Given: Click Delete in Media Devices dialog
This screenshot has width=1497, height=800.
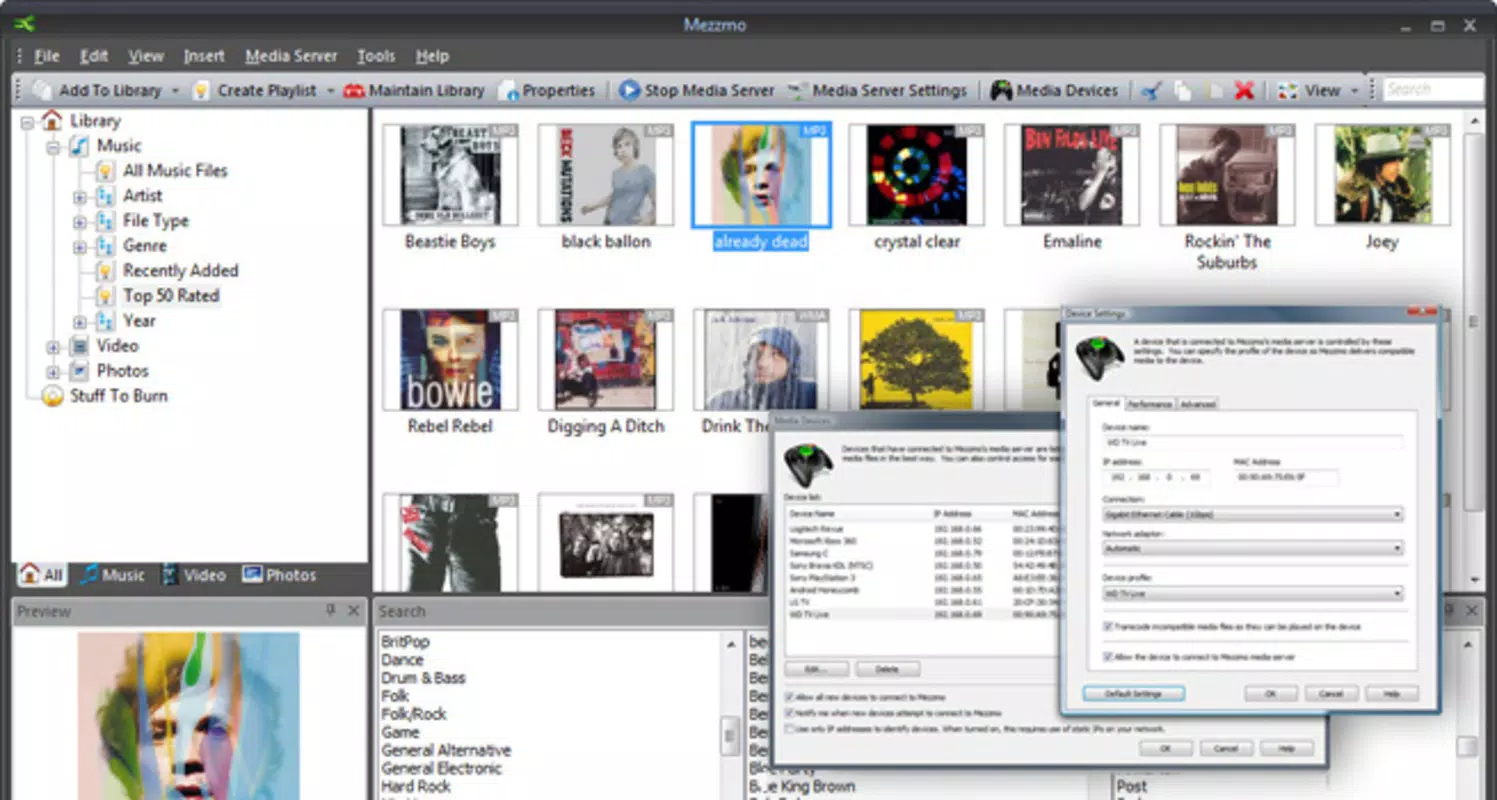Looking at the screenshot, I should [x=887, y=669].
